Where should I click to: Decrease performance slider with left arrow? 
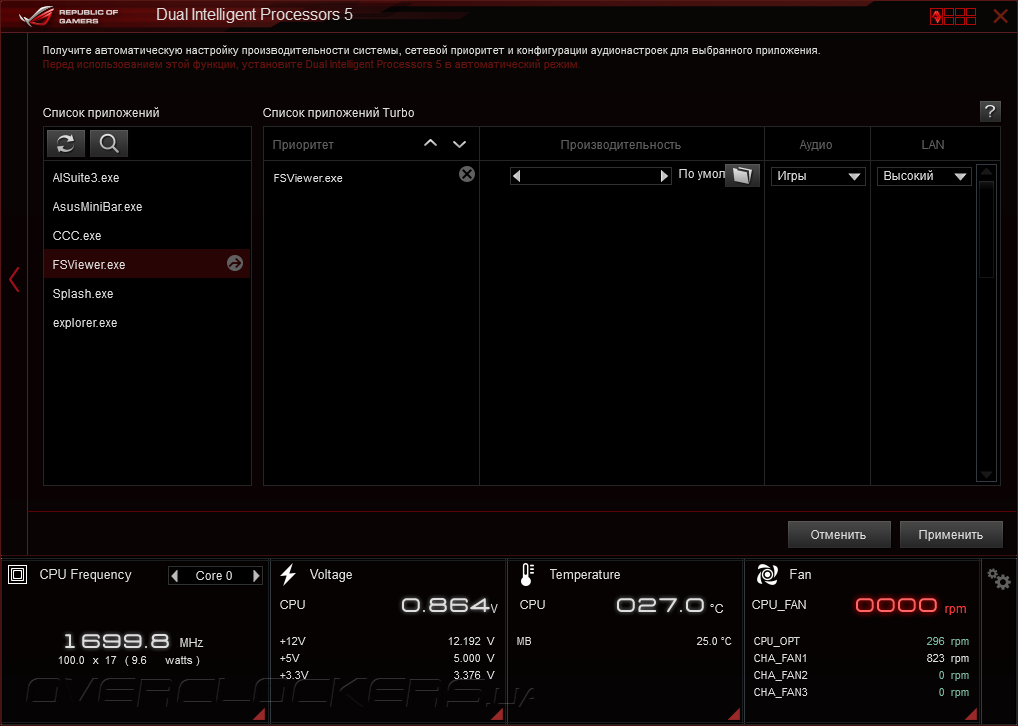(516, 176)
